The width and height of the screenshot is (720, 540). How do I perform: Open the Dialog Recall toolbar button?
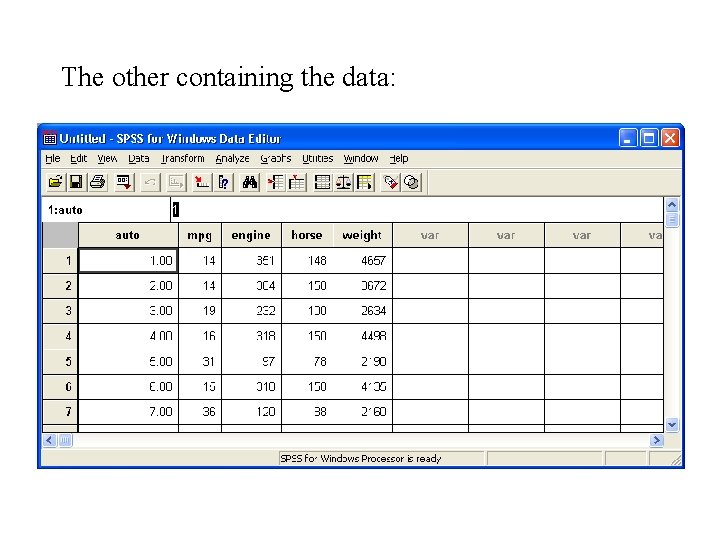pyautogui.click(x=124, y=182)
